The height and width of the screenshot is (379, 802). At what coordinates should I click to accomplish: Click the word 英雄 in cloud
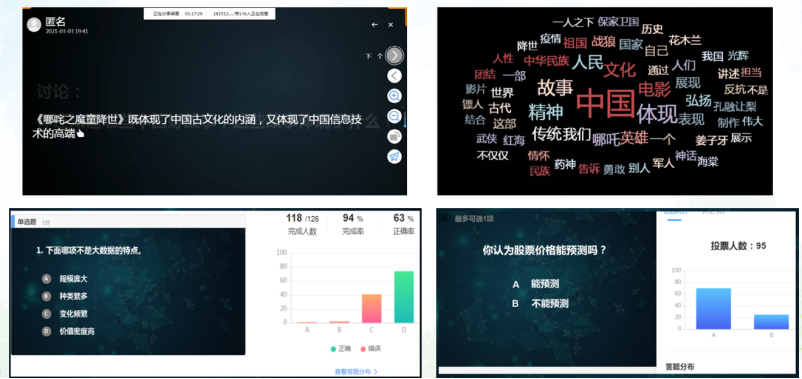tap(634, 138)
